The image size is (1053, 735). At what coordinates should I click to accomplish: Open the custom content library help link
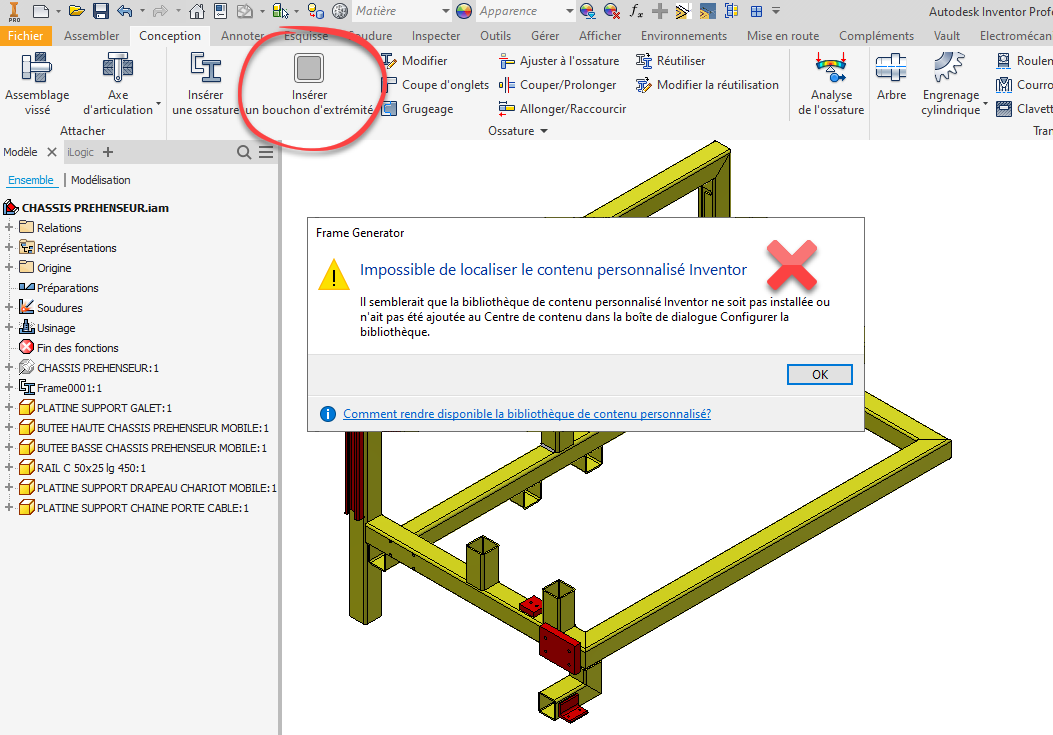tap(526, 414)
